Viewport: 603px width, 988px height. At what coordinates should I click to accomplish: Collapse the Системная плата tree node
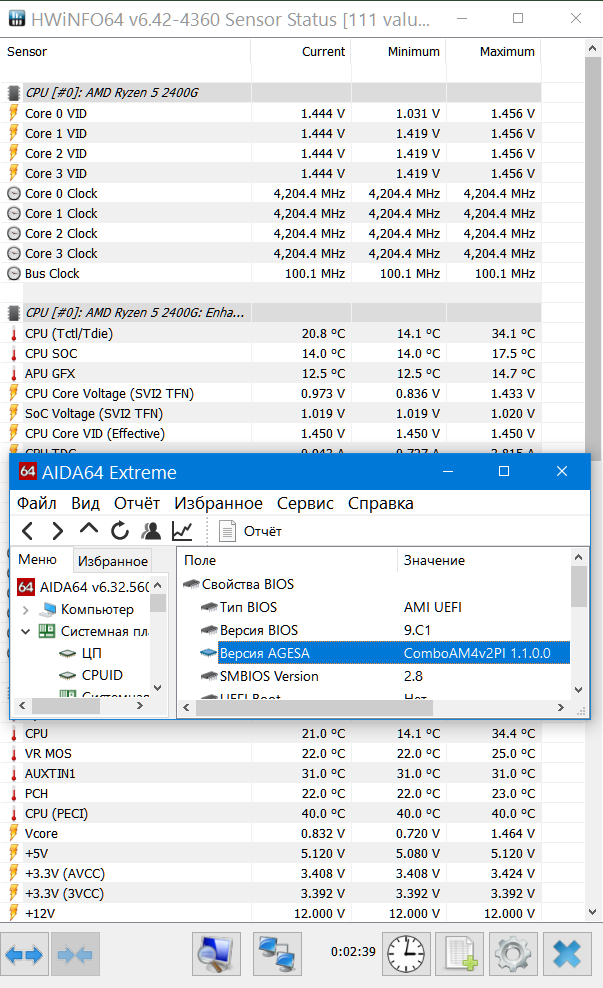pos(25,631)
